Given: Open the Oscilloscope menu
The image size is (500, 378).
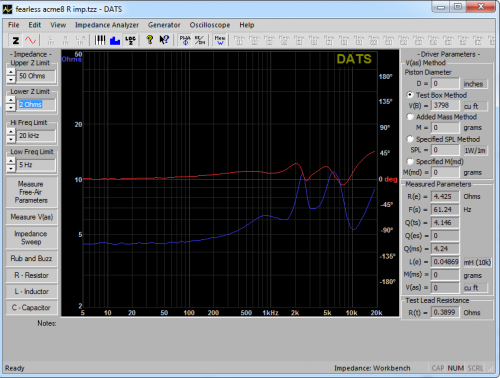Looking at the screenshot, I should [210, 25].
